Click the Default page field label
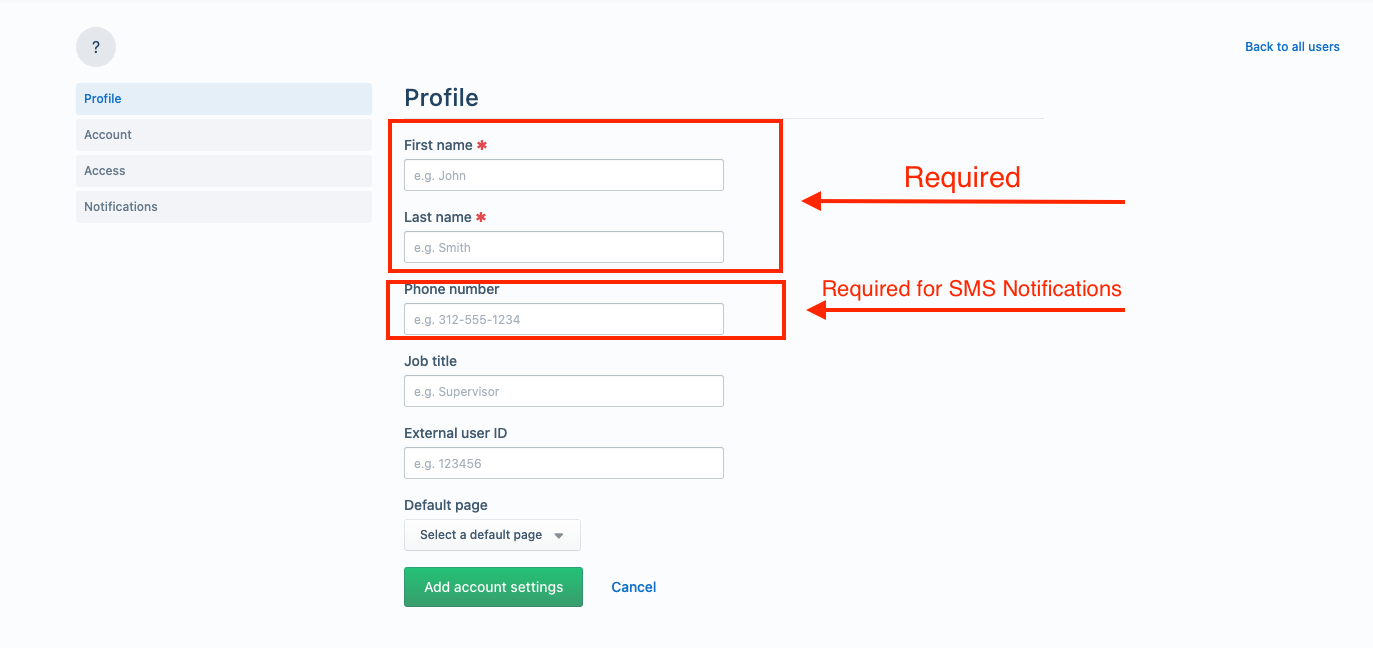The height and width of the screenshot is (648, 1373). [x=446, y=505]
